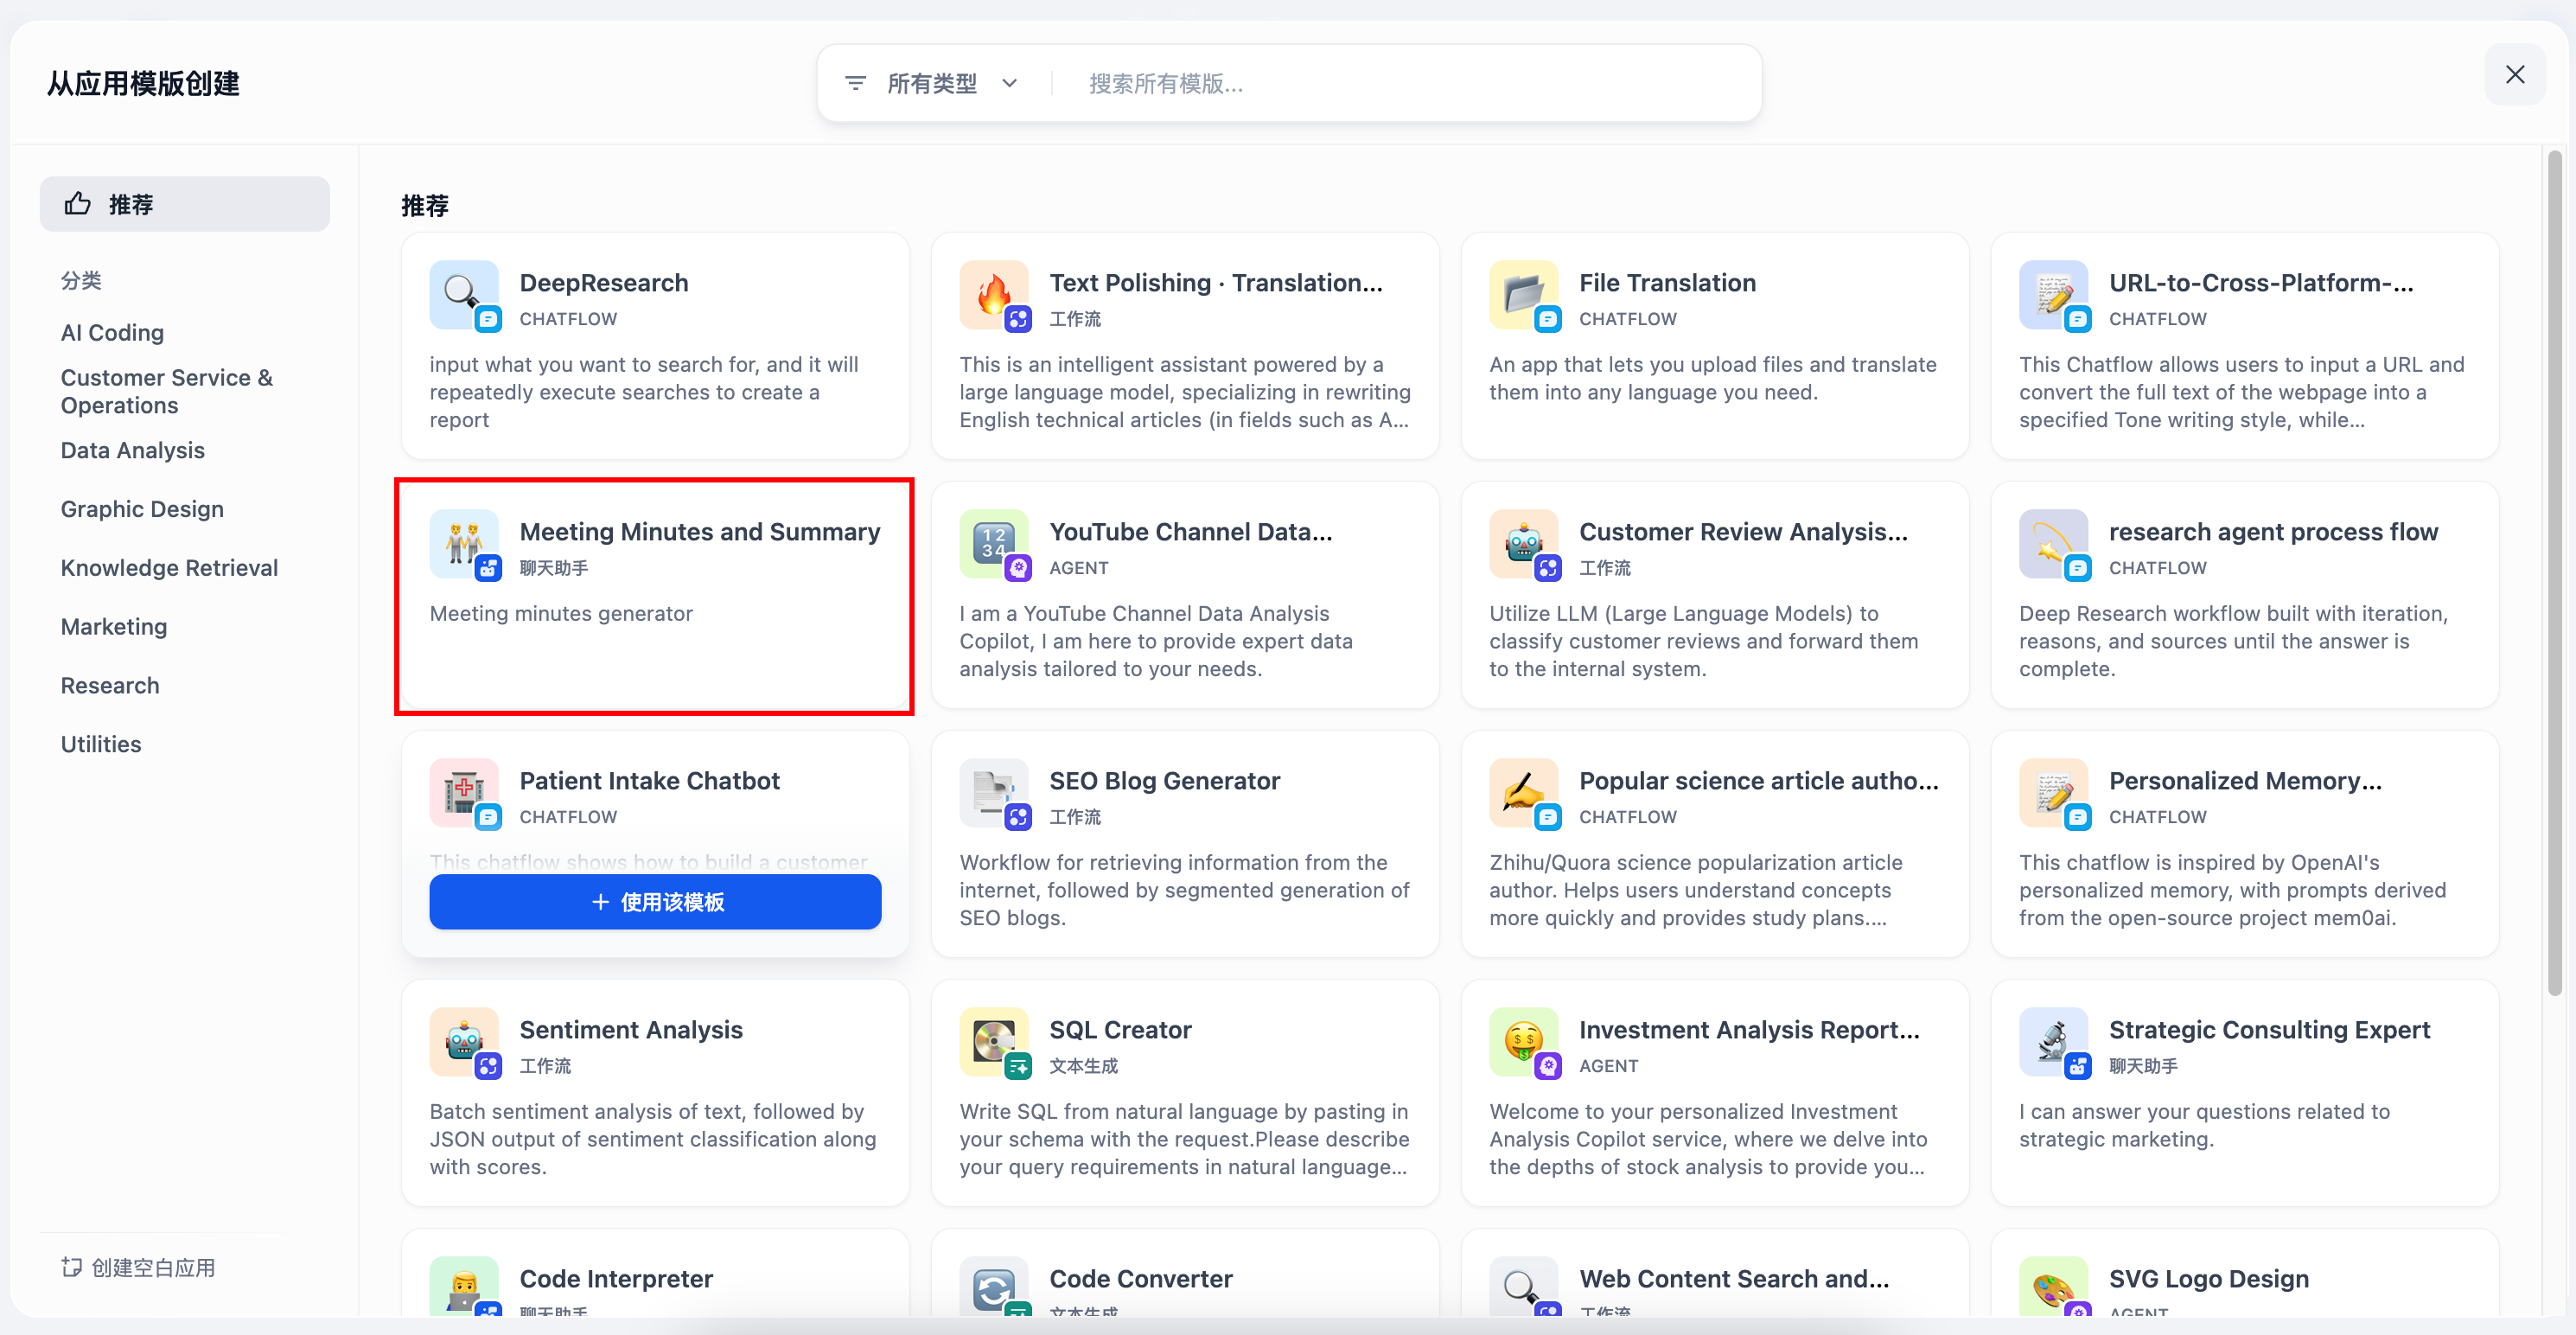Select the Marketing category
This screenshot has width=2576, height=1335.
(x=114, y=627)
